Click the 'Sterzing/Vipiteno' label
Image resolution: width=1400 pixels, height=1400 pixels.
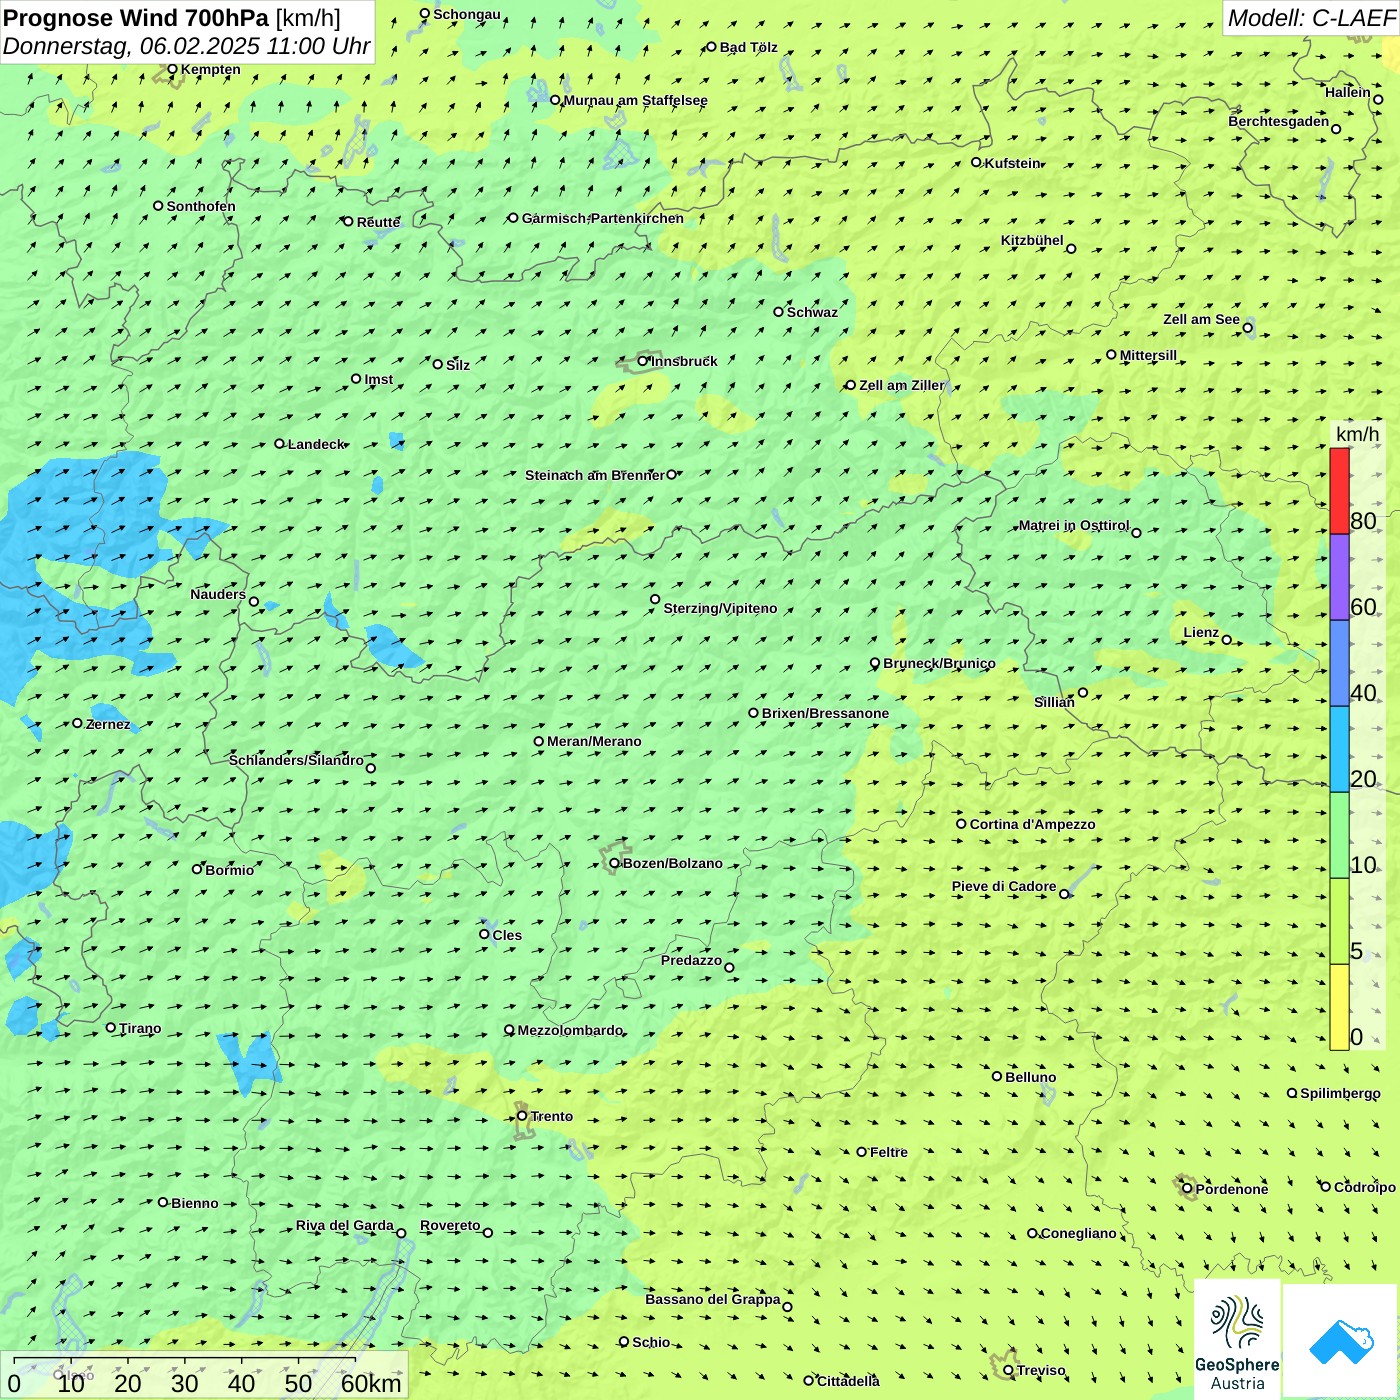click(720, 608)
